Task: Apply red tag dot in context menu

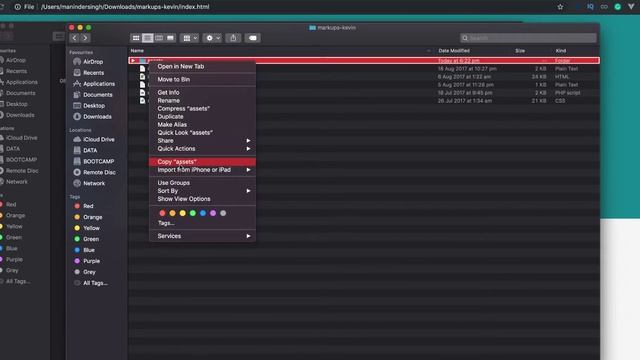Action: pos(162,213)
